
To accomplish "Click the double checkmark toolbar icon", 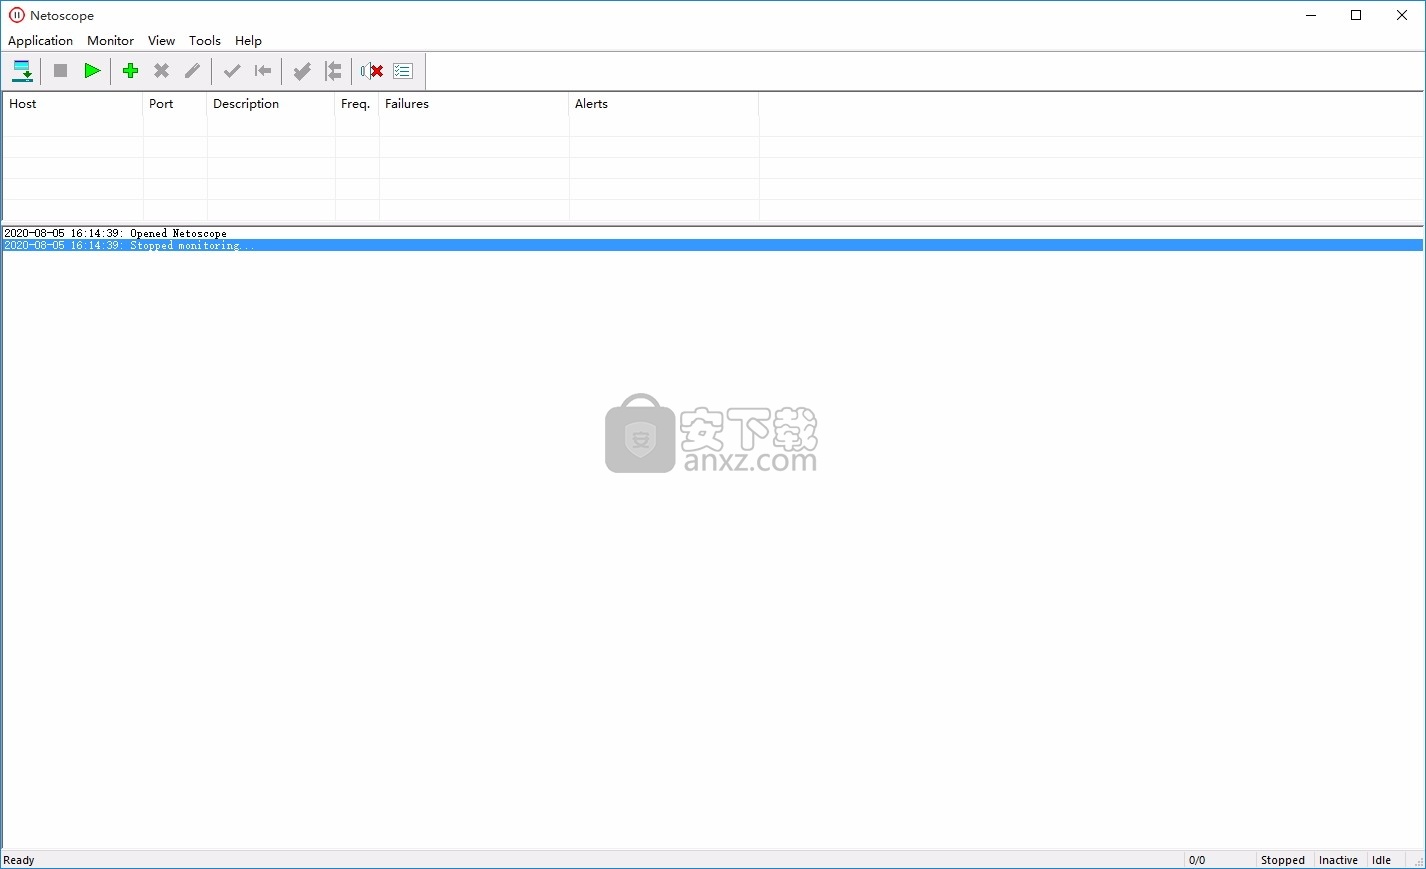I will pyautogui.click(x=302, y=71).
